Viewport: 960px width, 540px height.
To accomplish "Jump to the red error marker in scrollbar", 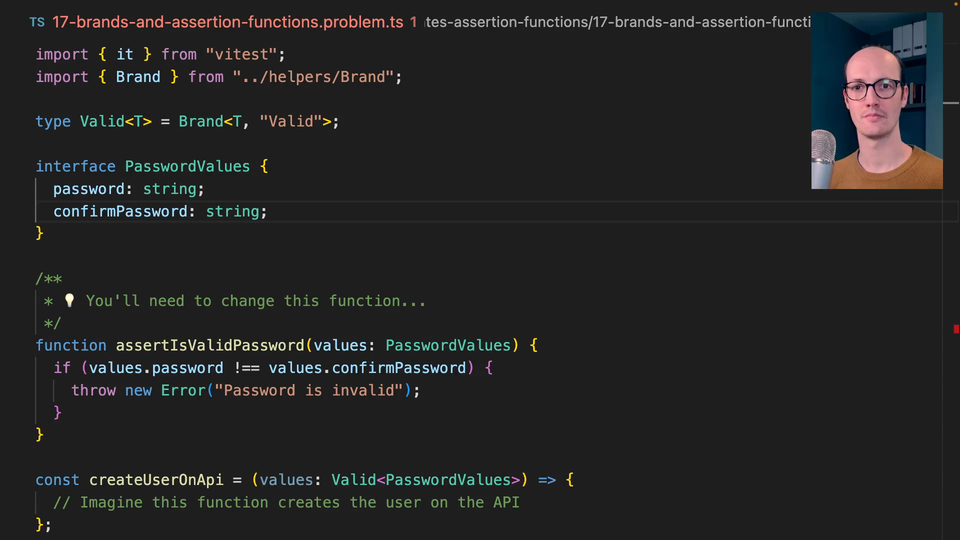I will point(955,328).
